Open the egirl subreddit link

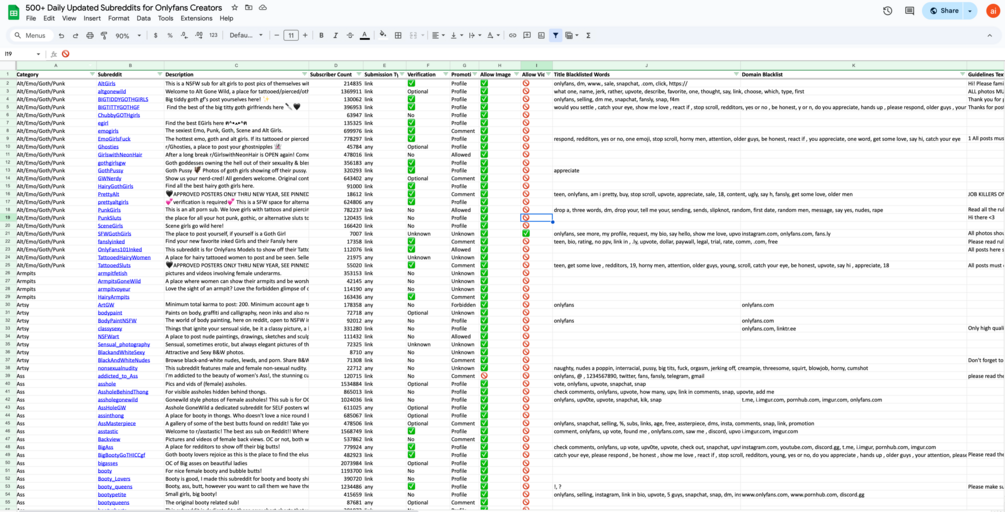103,122
